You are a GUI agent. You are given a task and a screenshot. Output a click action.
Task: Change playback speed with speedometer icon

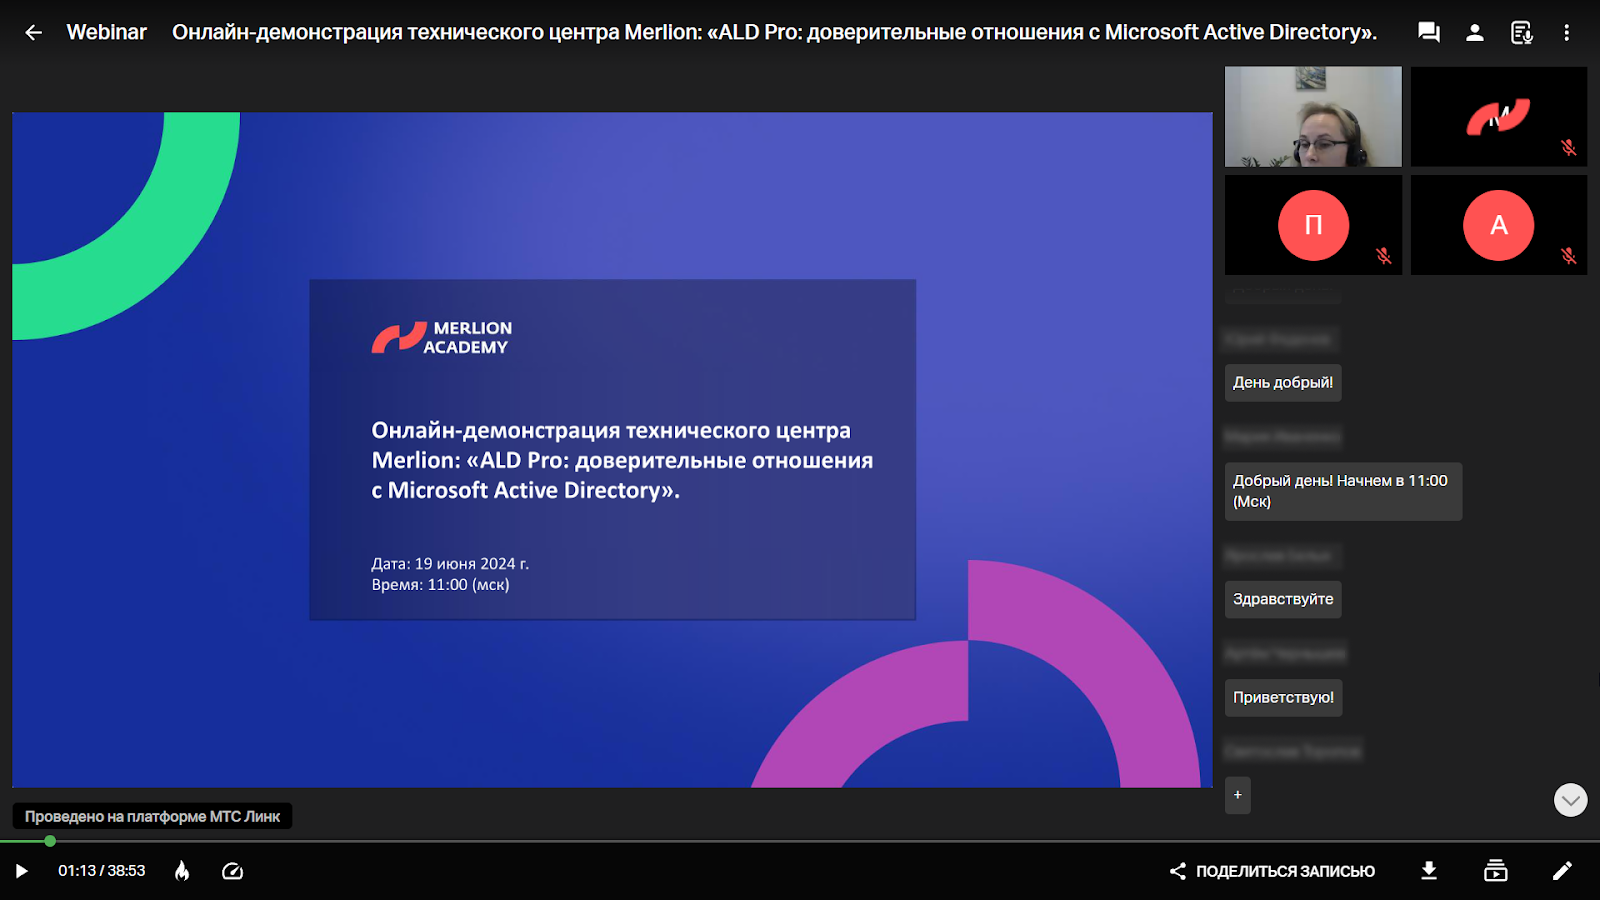232,871
